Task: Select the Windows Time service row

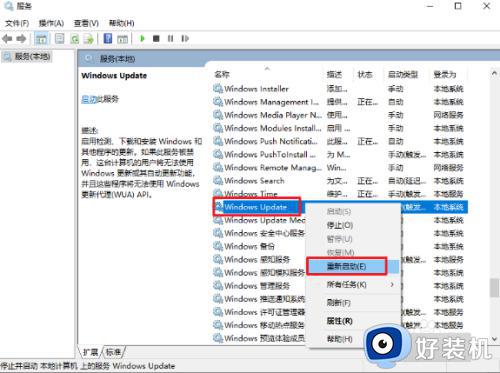Action: (x=340, y=194)
